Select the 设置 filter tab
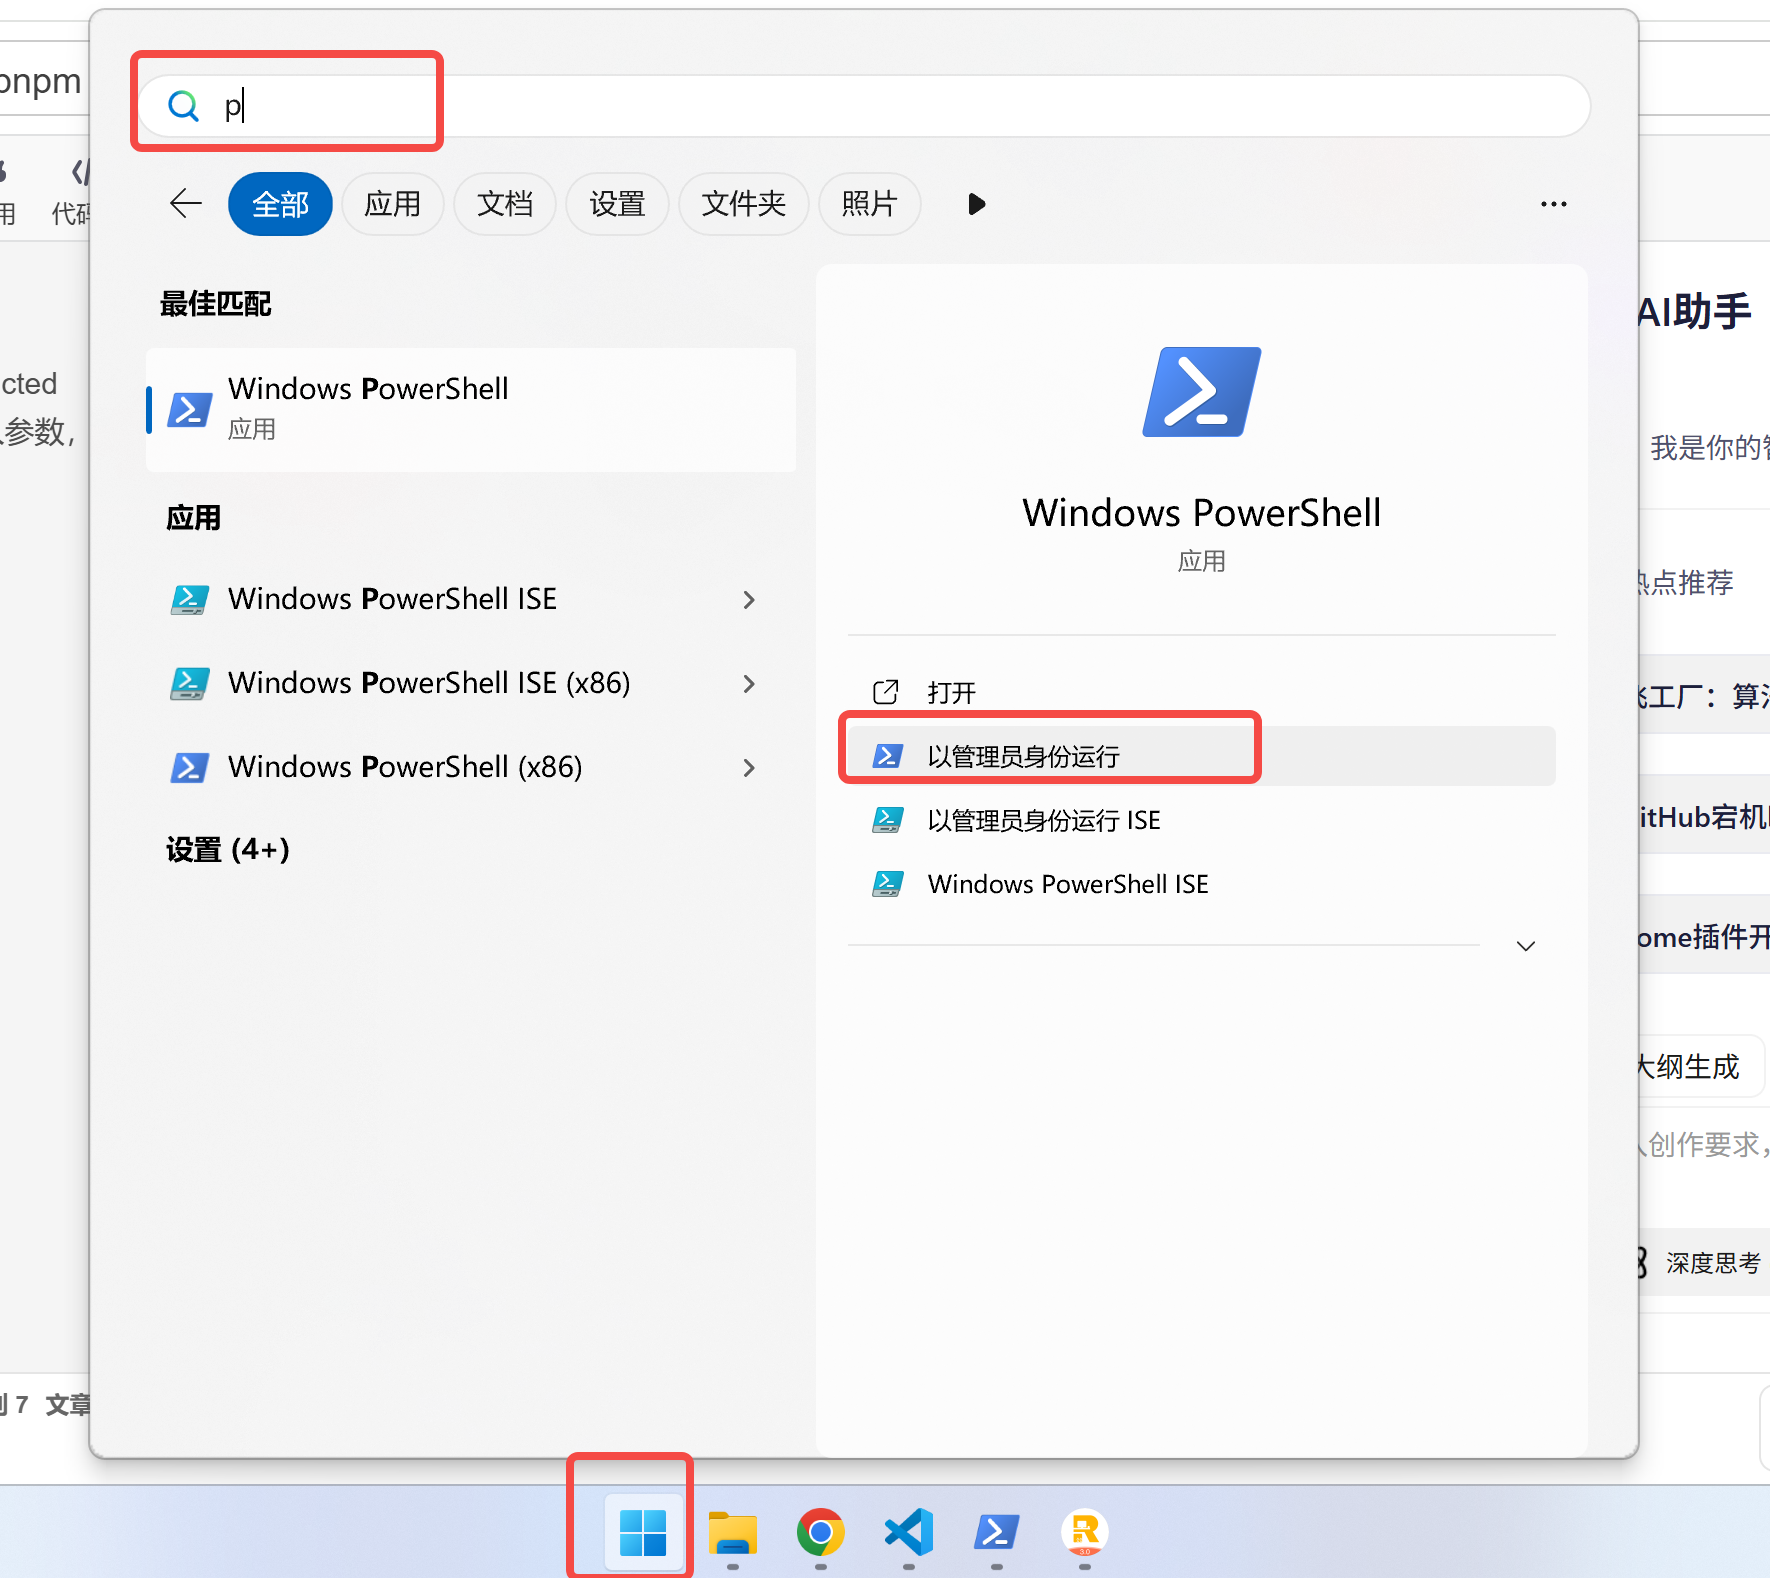This screenshot has height=1578, width=1770. [617, 204]
